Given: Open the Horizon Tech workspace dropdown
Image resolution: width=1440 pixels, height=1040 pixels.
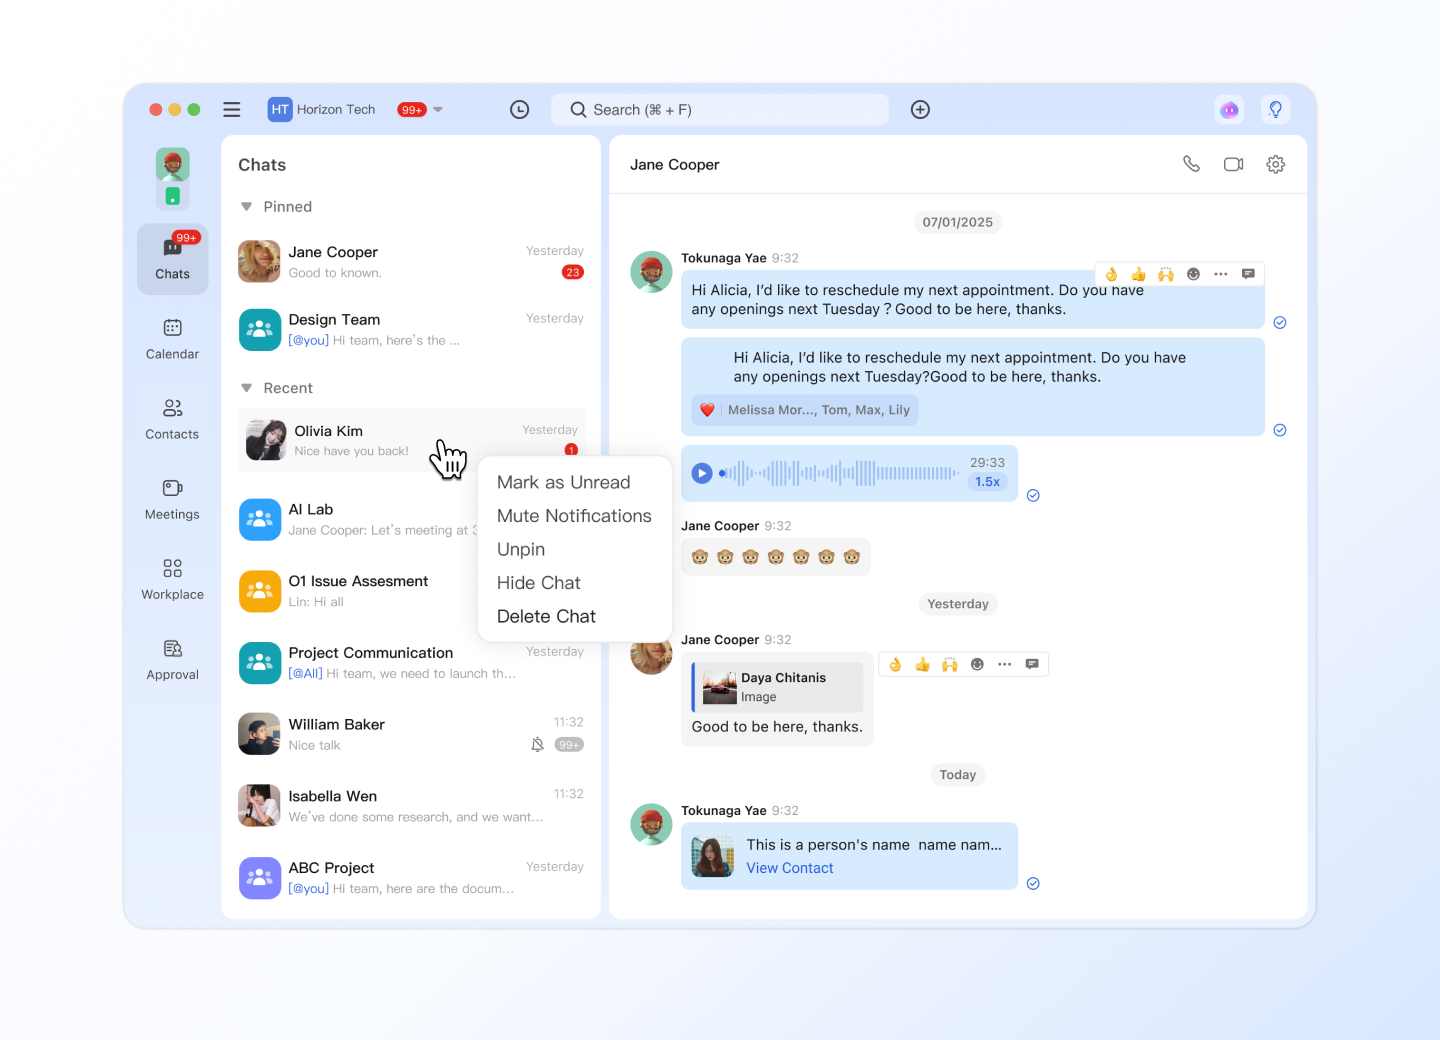Looking at the screenshot, I should (x=437, y=110).
